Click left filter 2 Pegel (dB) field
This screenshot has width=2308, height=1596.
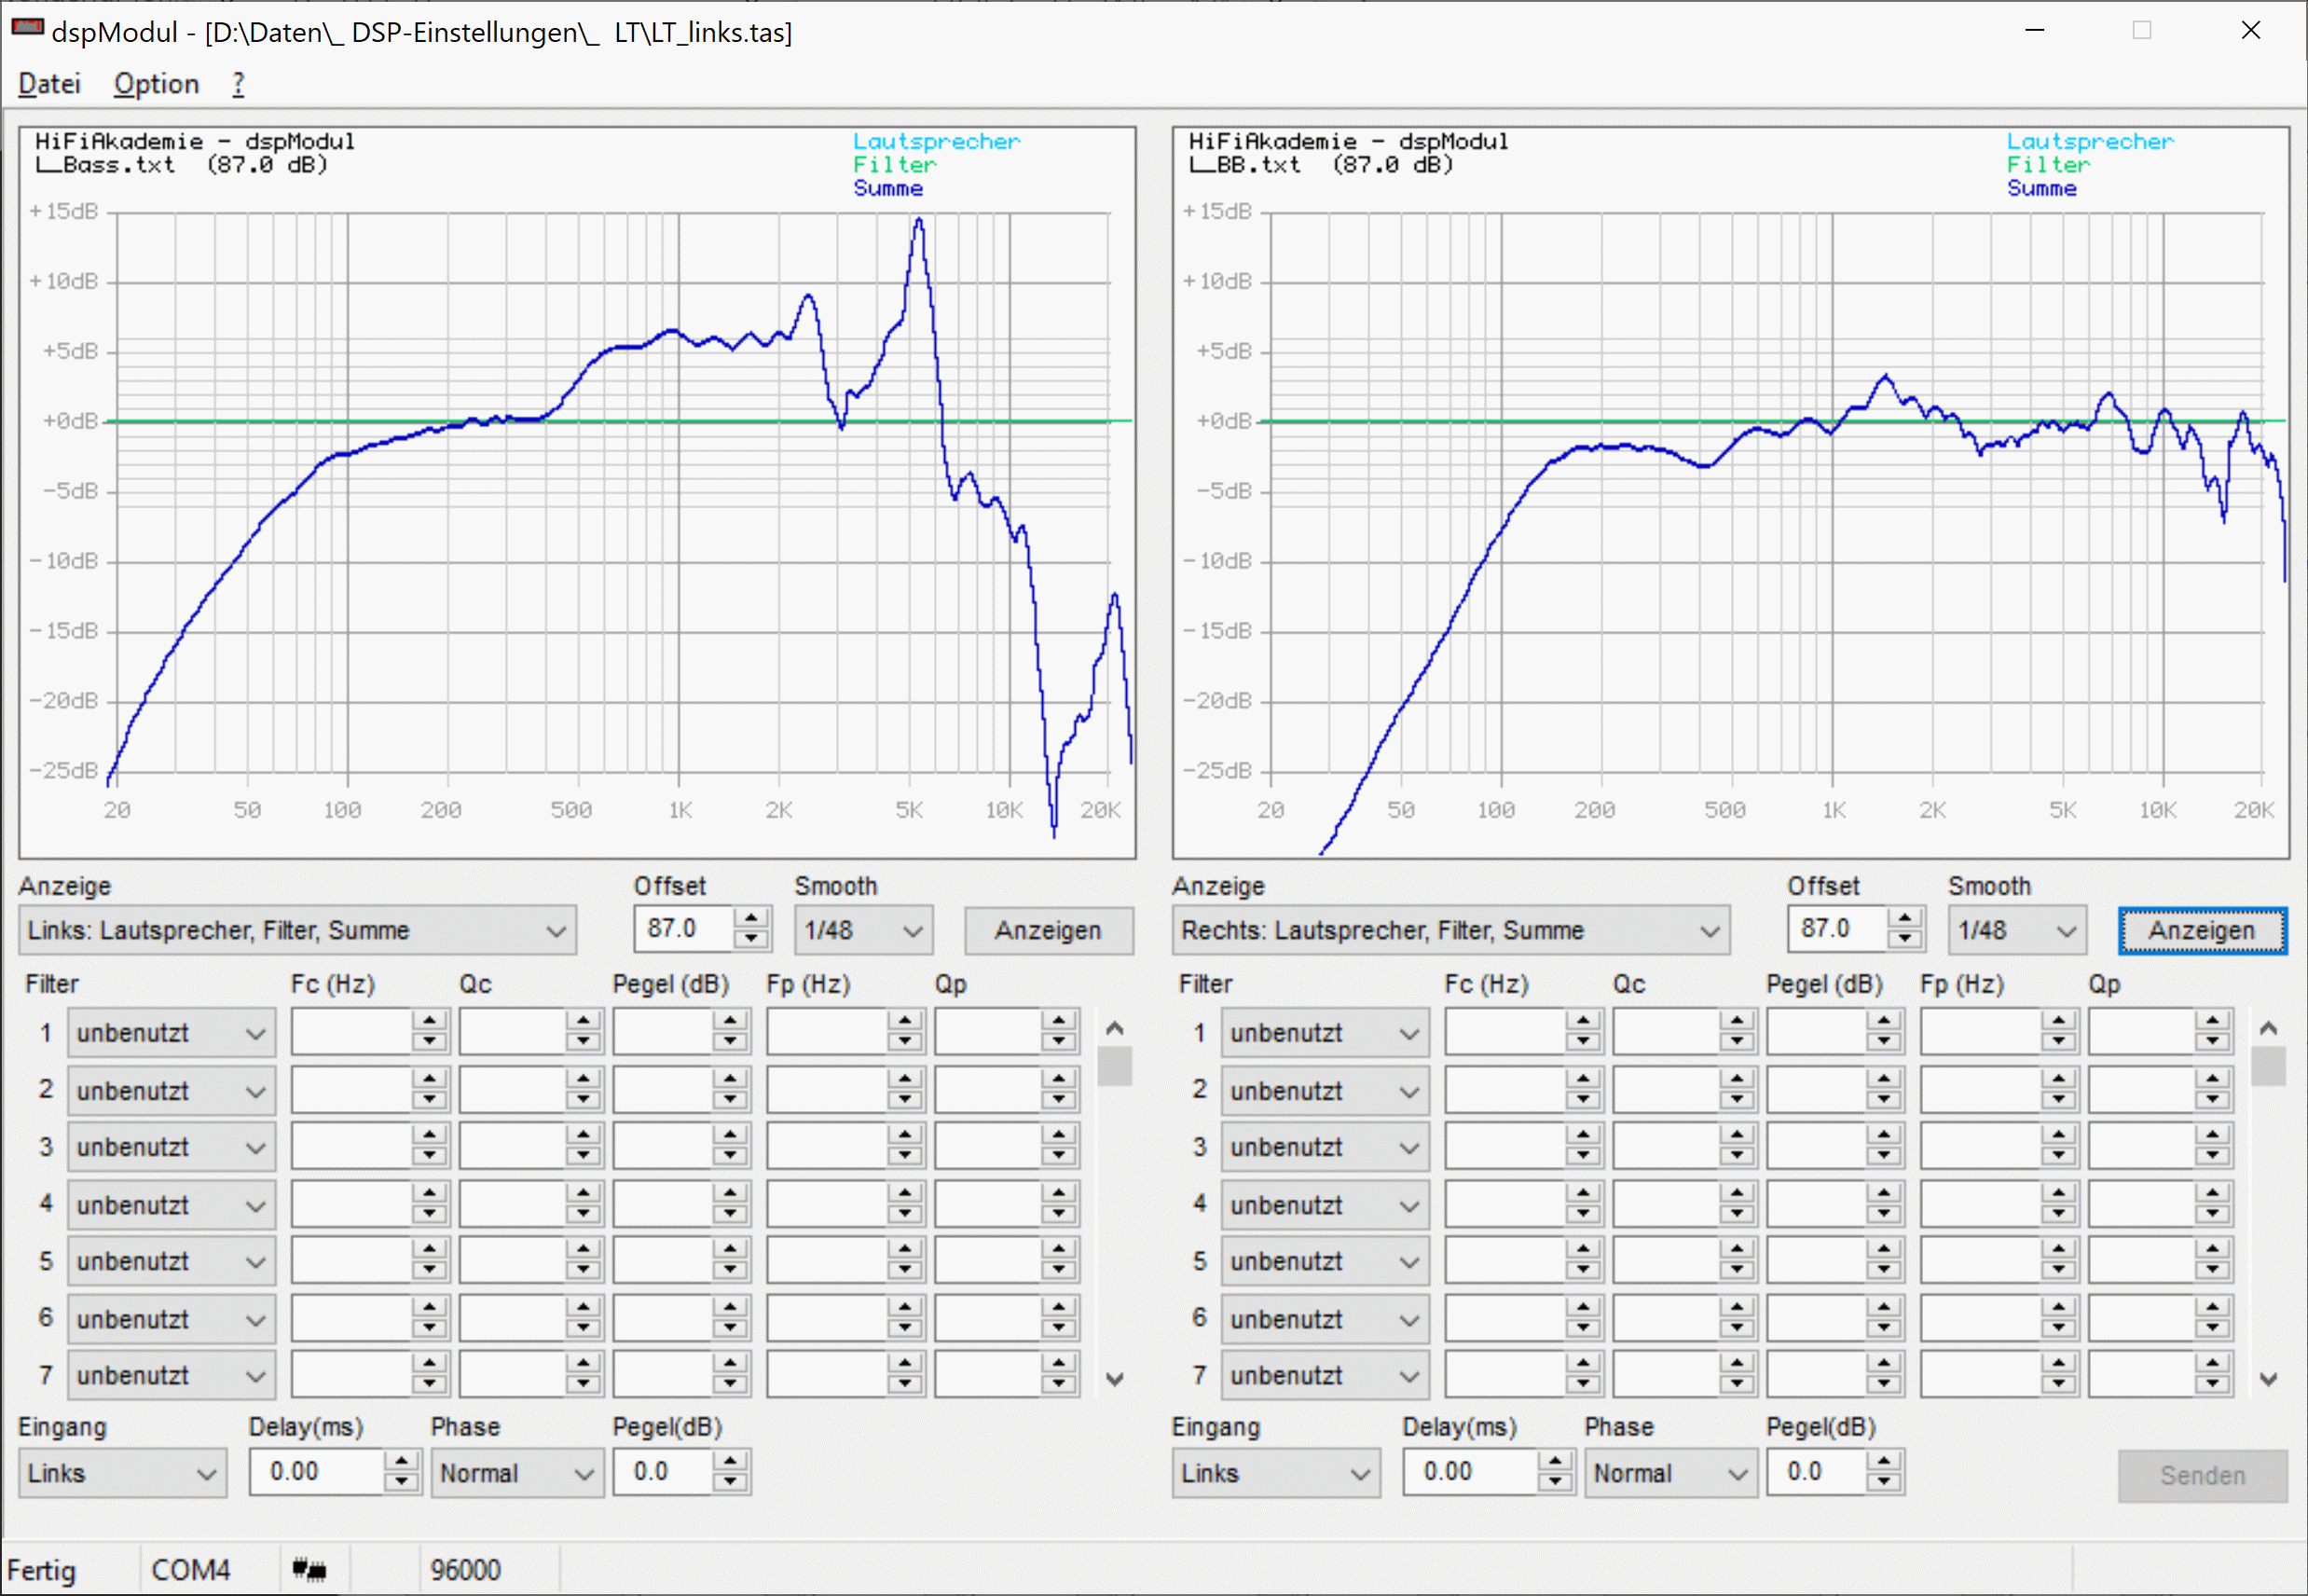point(662,1090)
